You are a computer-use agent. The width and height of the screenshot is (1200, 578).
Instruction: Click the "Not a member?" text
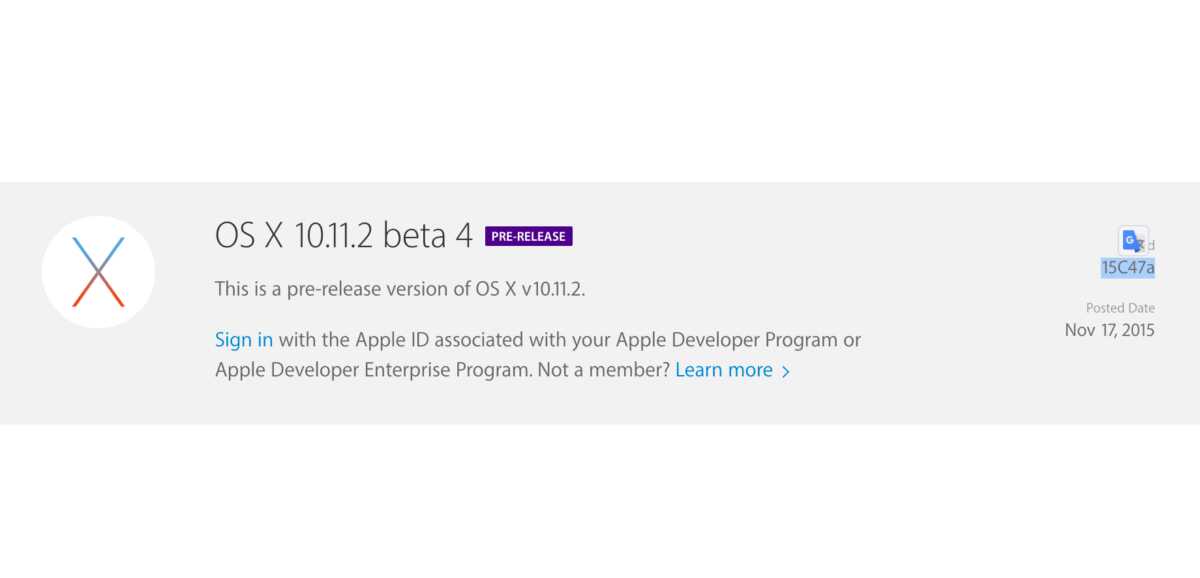pos(603,370)
